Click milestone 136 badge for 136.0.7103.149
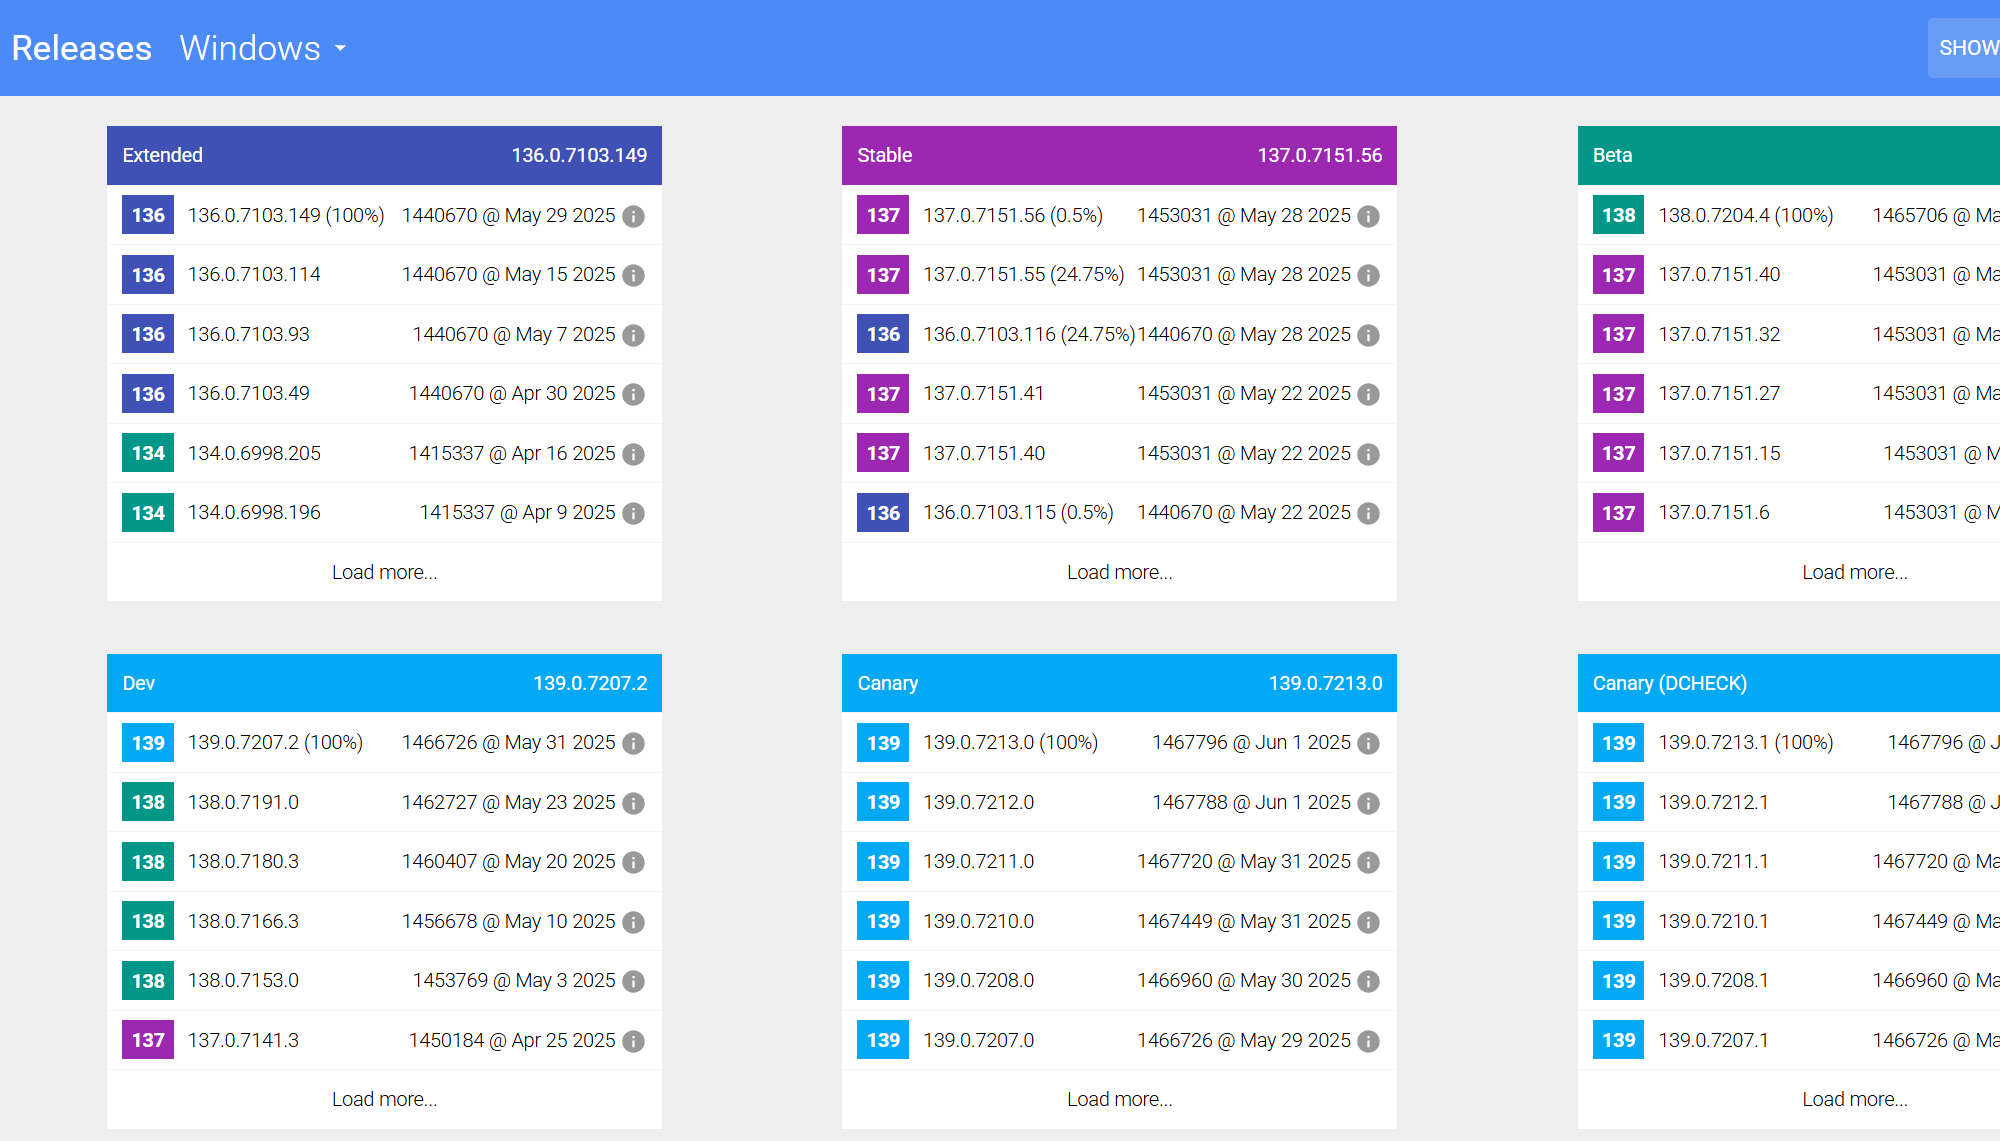 tap(148, 215)
